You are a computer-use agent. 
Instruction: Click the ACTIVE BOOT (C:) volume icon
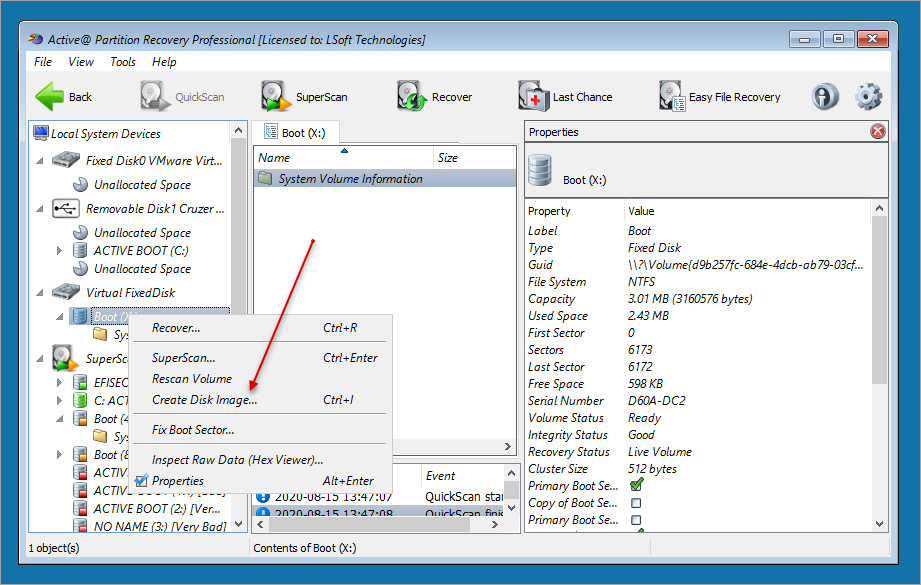point(80,251)
